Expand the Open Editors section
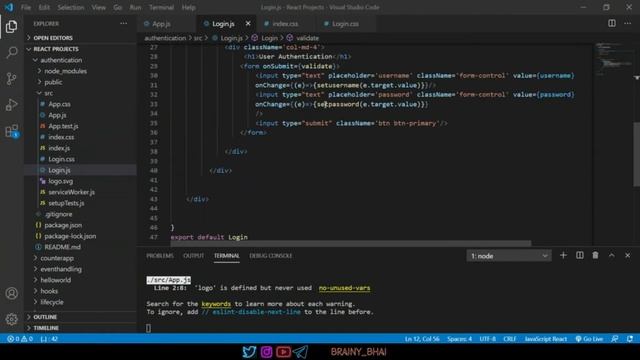This screenshot has width=640, height=360. (80, 38)
